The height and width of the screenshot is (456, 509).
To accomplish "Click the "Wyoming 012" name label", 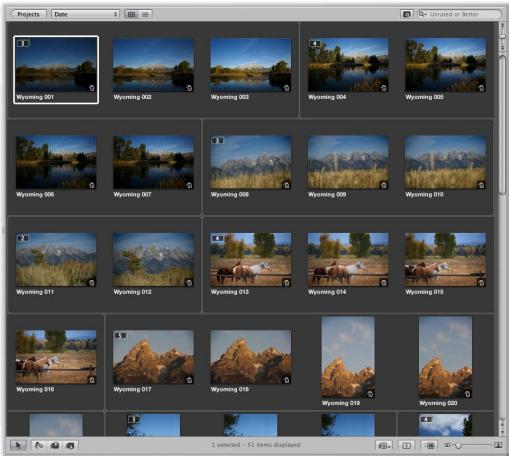I will coord(132,292).
